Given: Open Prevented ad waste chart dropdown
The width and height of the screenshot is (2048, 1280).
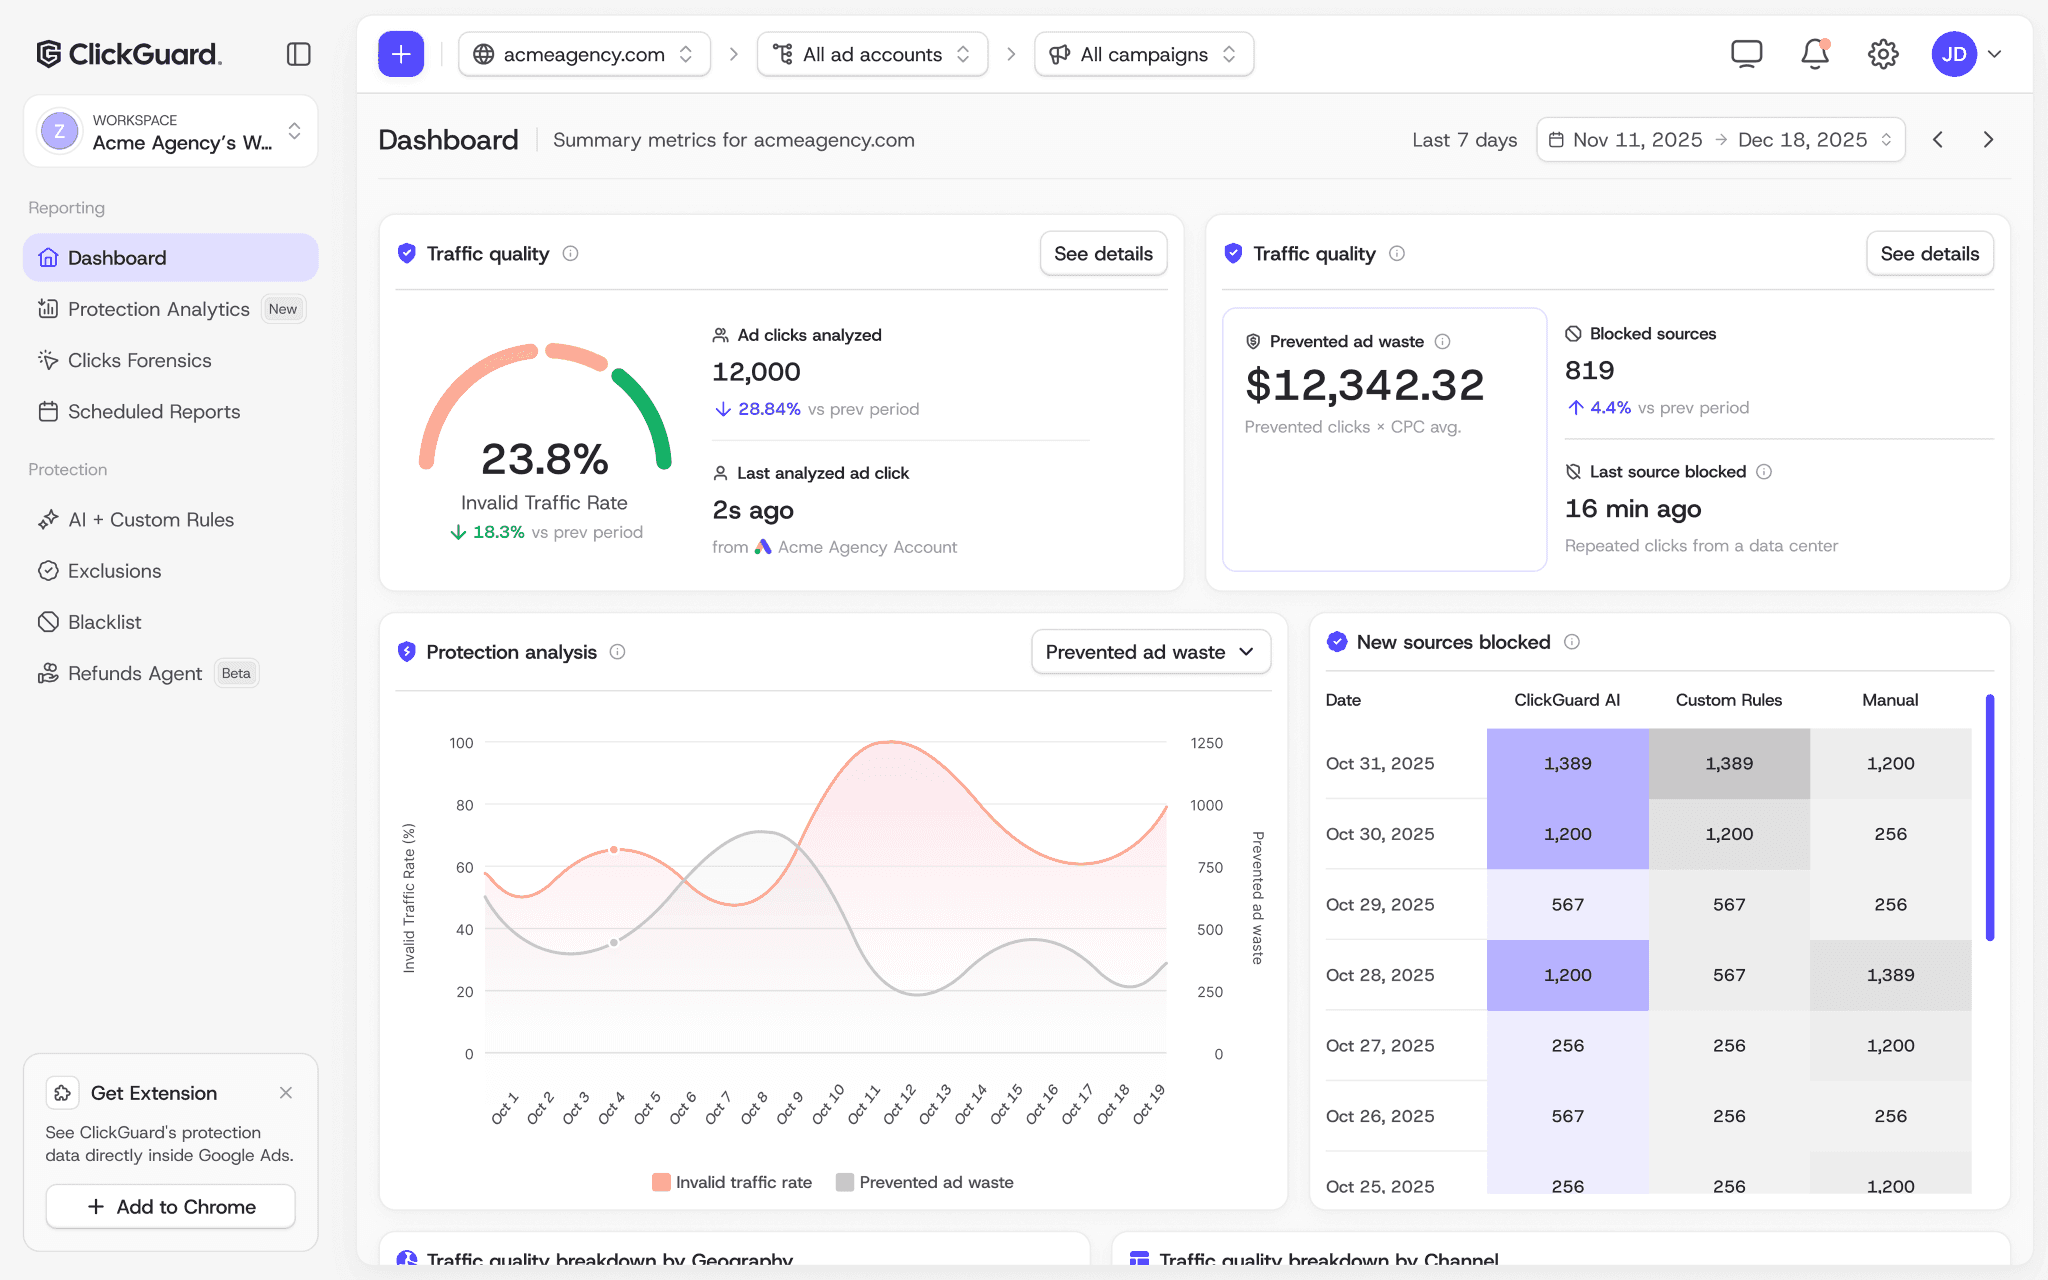Looking at the screenshot, I should click(x=1151, y=652).
